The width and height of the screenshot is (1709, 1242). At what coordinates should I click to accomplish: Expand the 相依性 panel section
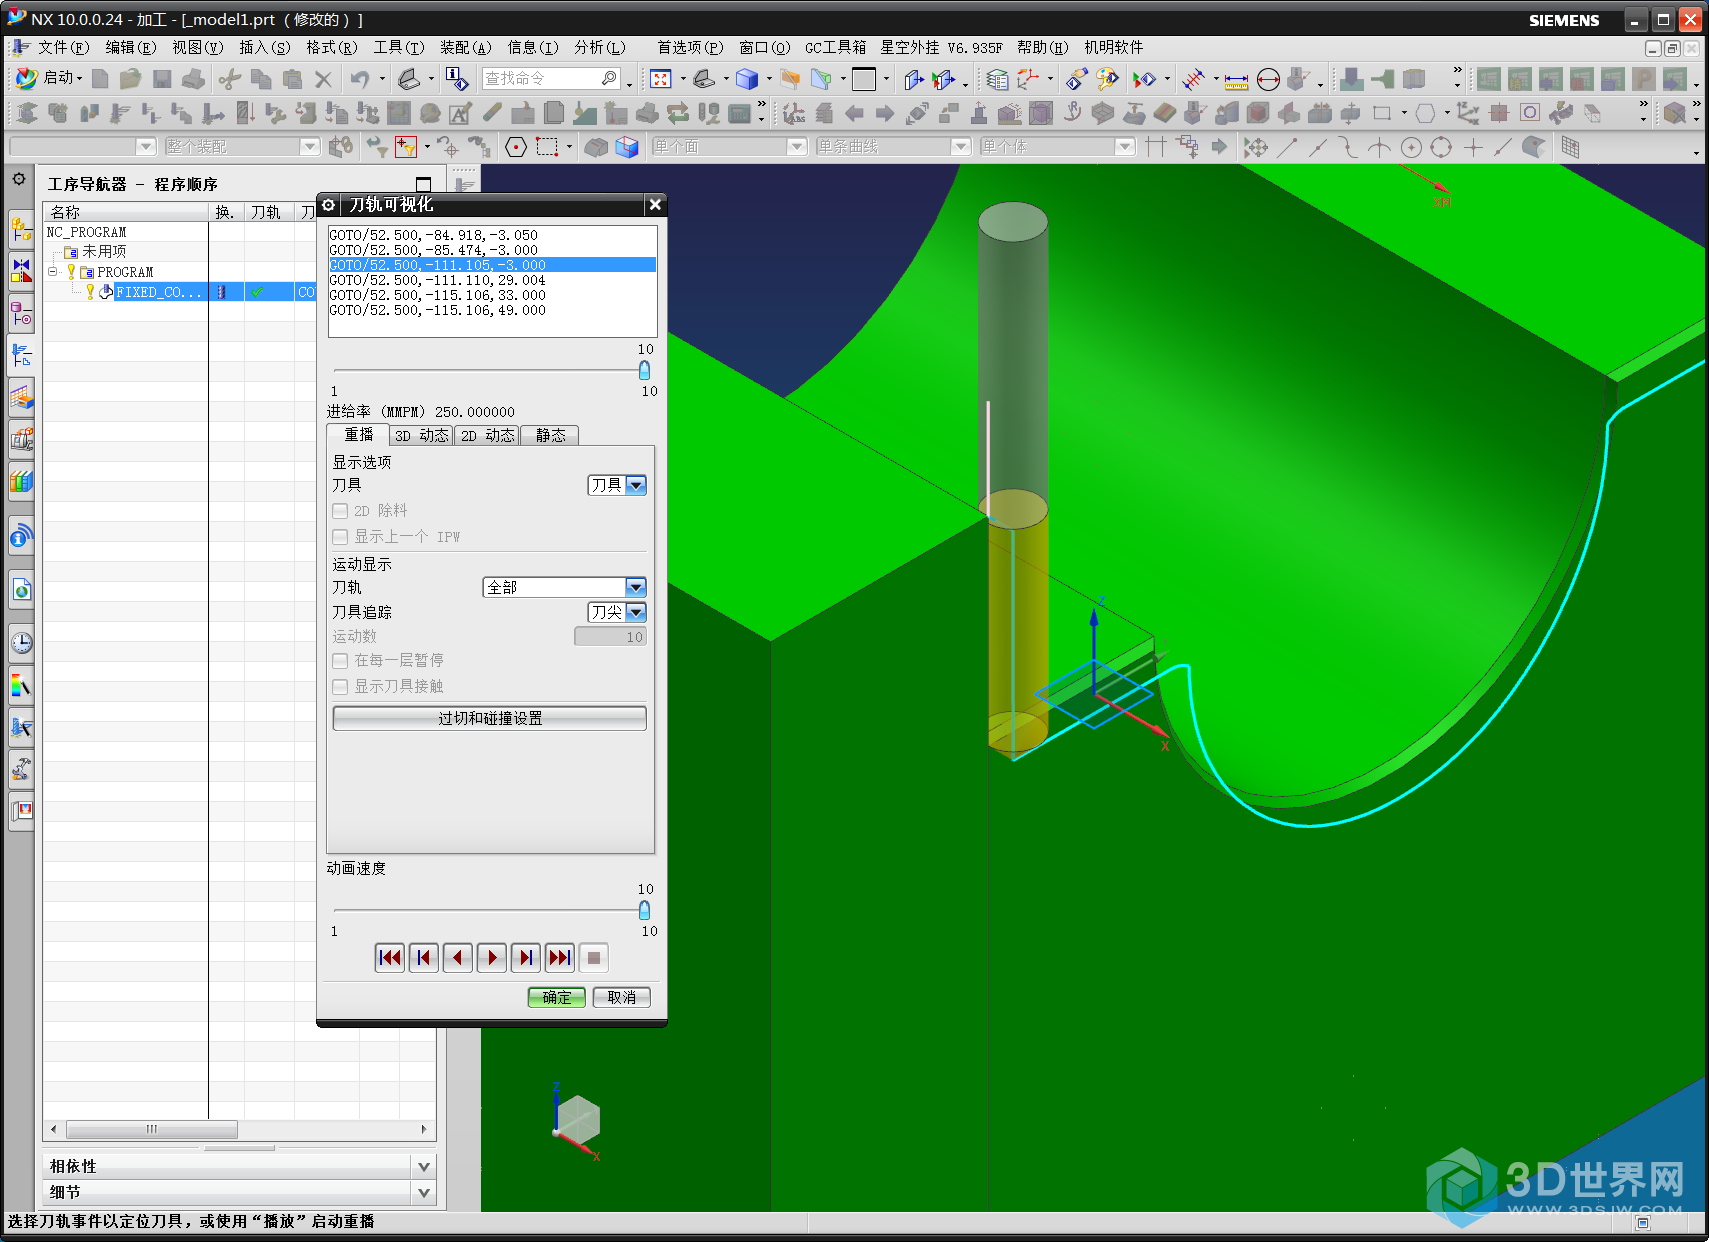pyautogui.click(x=424, y=1167)
